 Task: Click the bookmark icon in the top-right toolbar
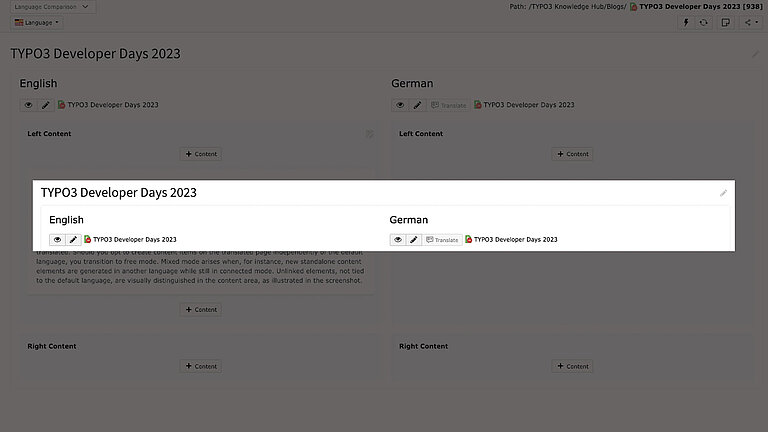pyautogui.click(x=725, y=22)
